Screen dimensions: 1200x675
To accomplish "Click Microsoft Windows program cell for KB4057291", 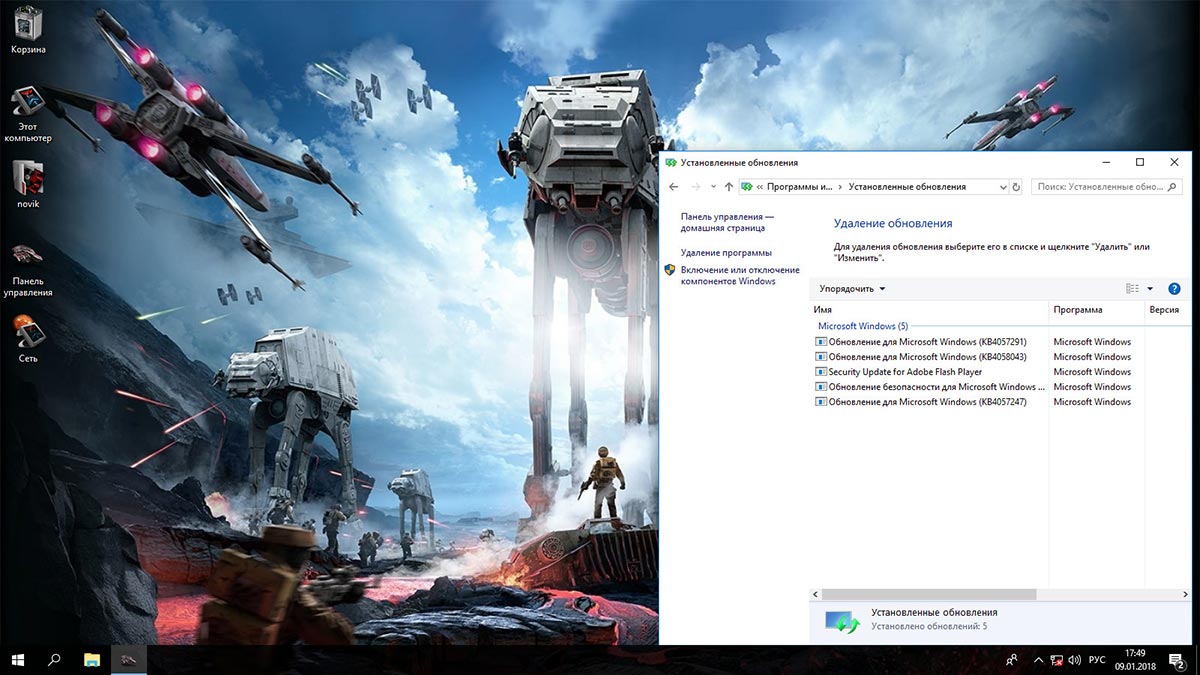I will 1092,342.
